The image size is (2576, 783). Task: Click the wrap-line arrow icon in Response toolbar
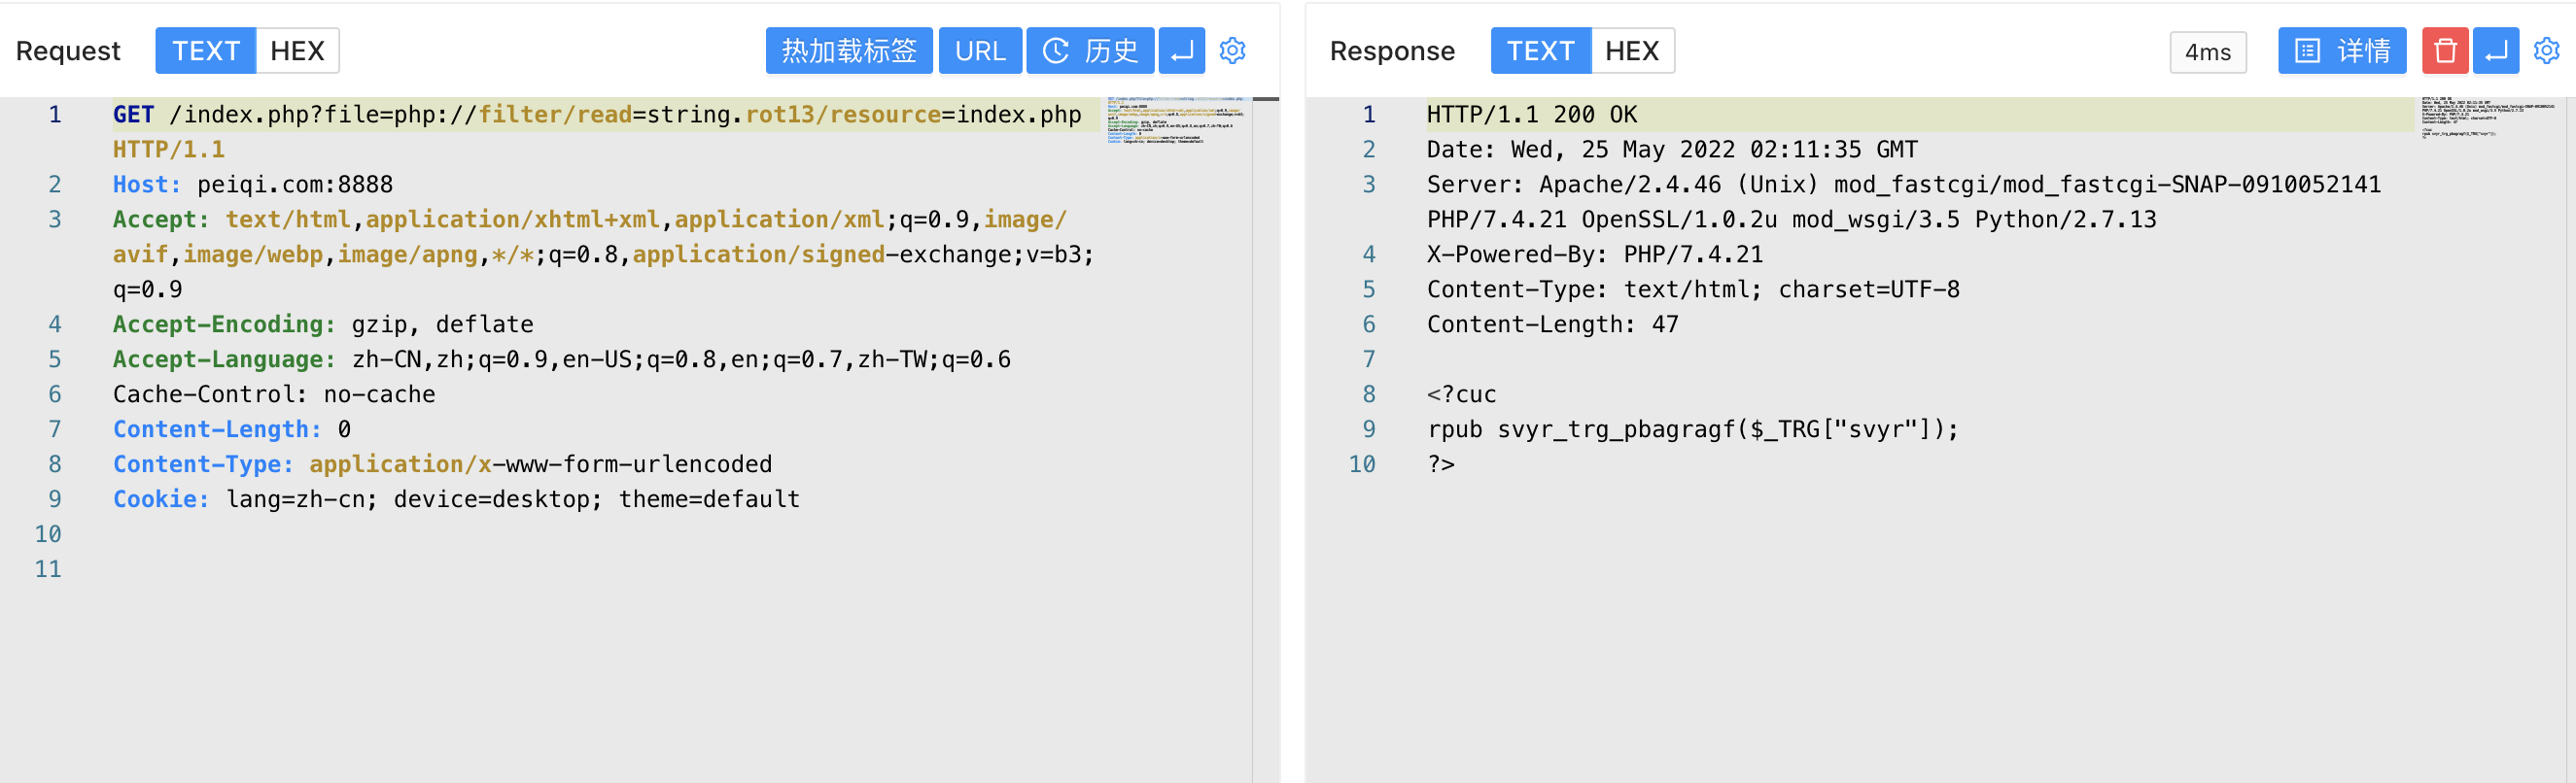pyautogui.click(x=2495, y=51)
